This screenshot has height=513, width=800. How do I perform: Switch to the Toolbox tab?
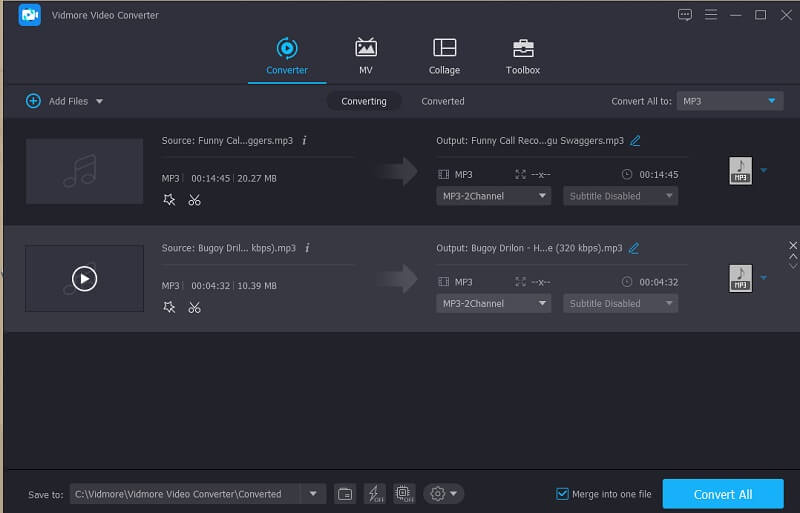click(x=522, y=57)
